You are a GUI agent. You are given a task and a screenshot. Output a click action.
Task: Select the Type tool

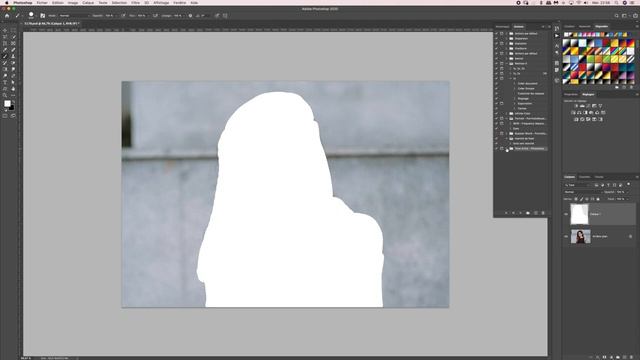tap(5, 82)
